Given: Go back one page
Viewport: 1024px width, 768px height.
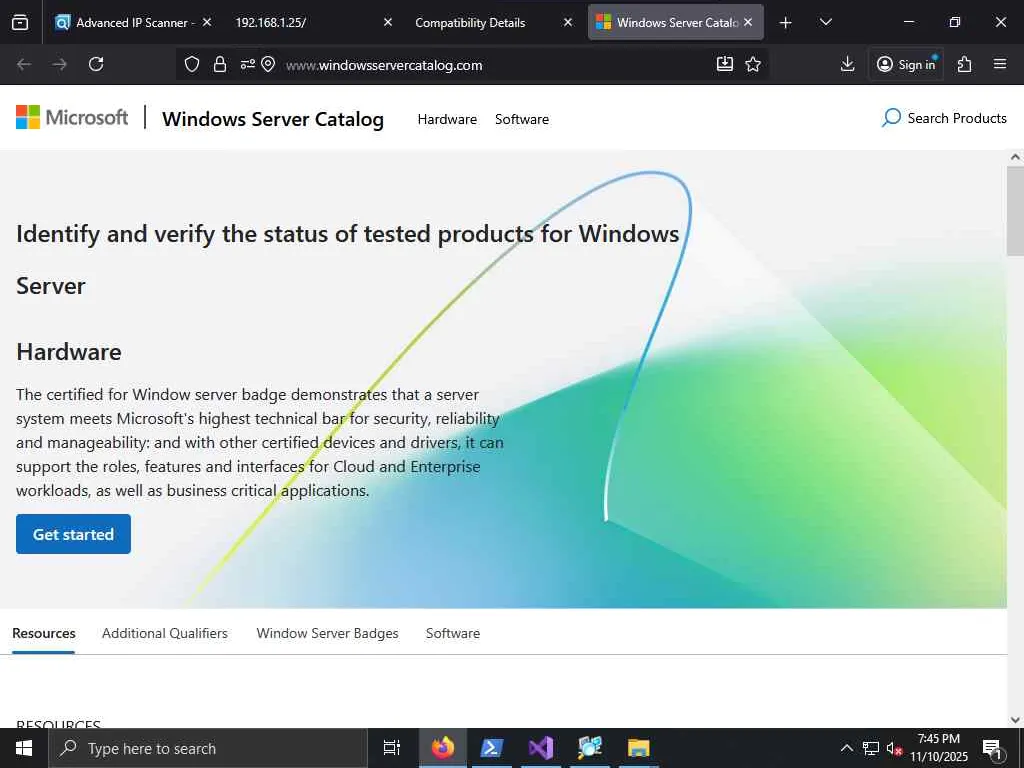Looking at the screenshot, I should [24, 64].
